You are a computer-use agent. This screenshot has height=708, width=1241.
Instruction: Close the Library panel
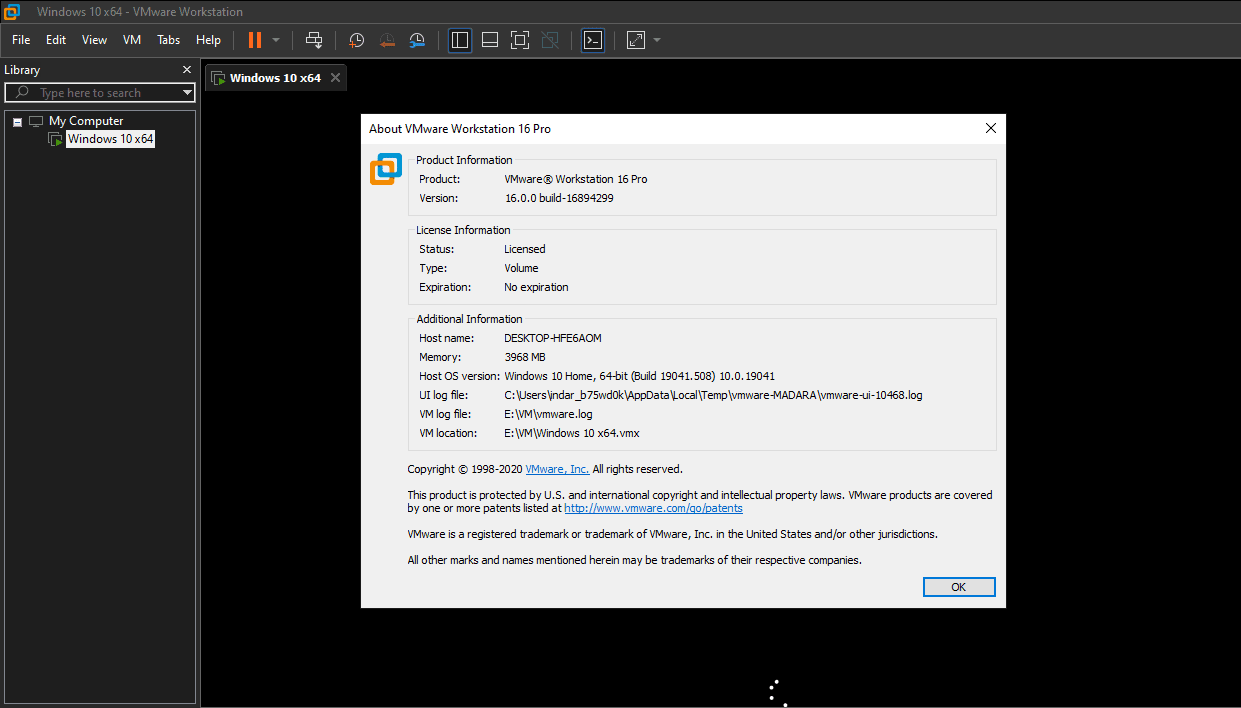(x=186, y=70)
